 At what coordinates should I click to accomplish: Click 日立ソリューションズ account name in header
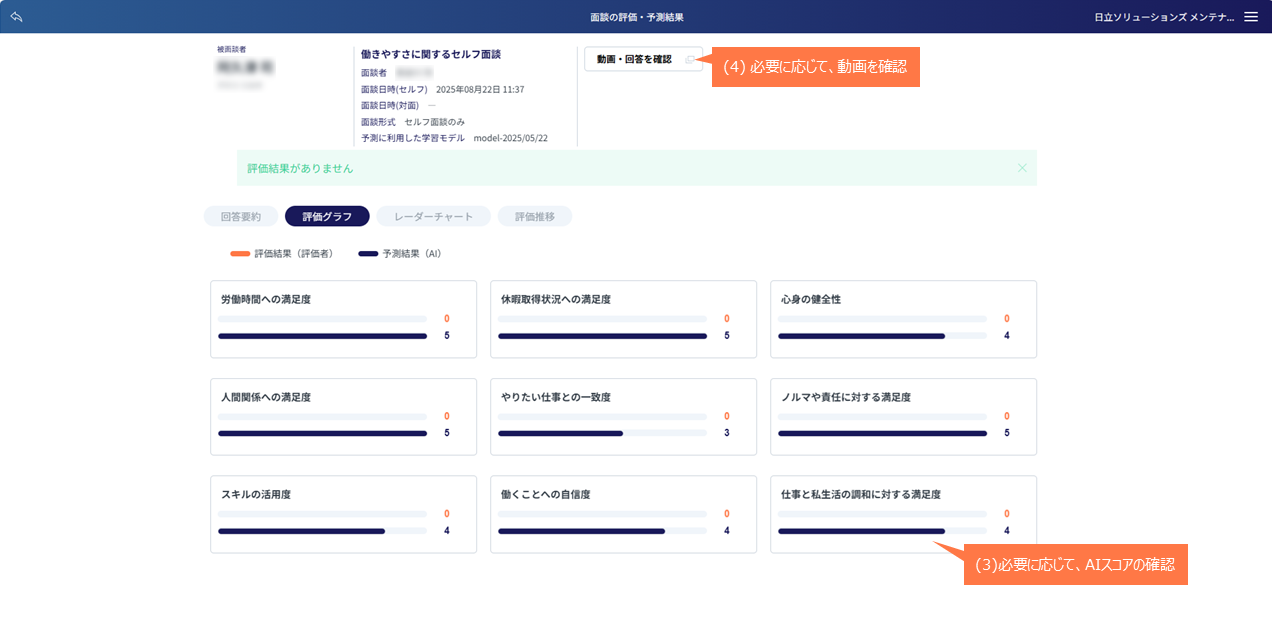1163,17
